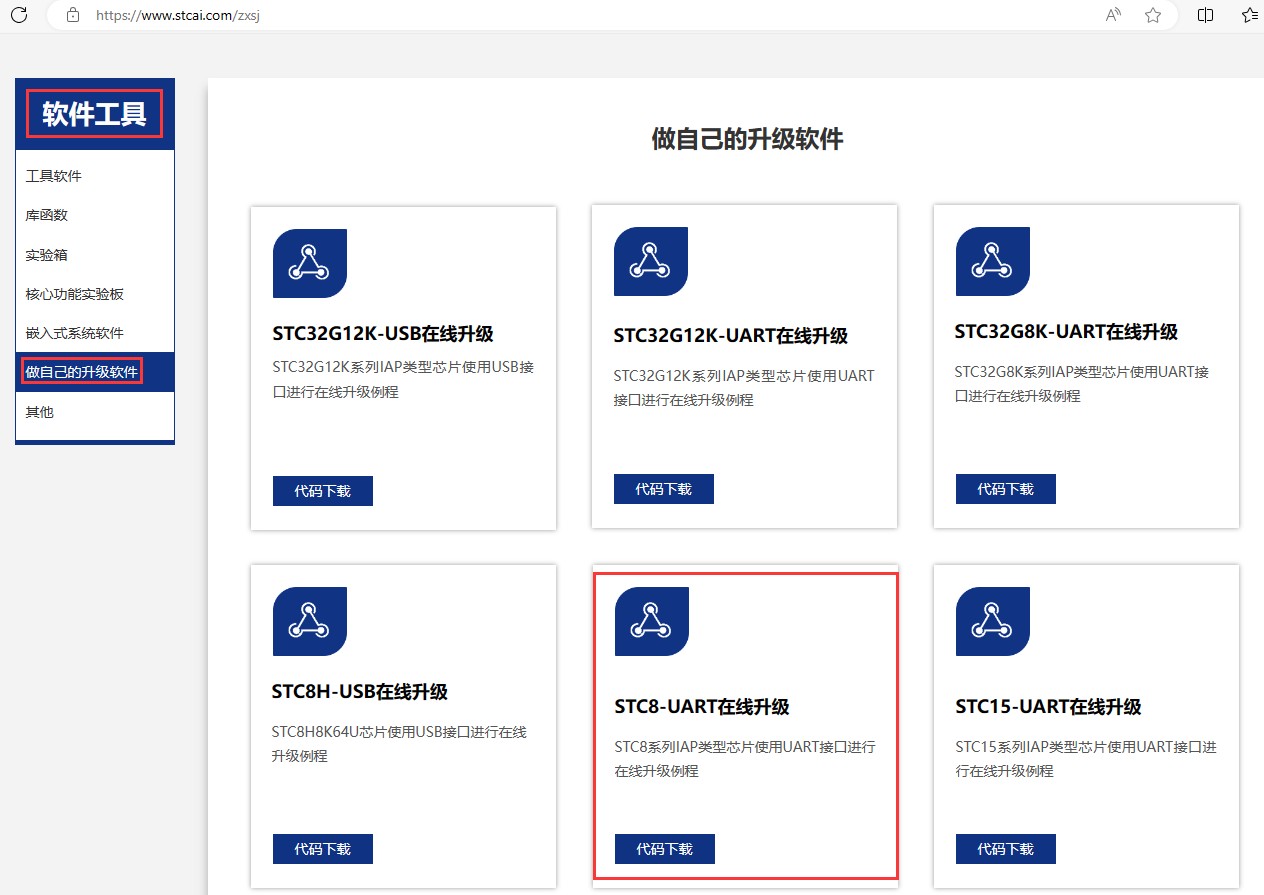Screen dimensions: 1264x895
Task: Click the STC32G8K-UART card icon
Action: 993,261
